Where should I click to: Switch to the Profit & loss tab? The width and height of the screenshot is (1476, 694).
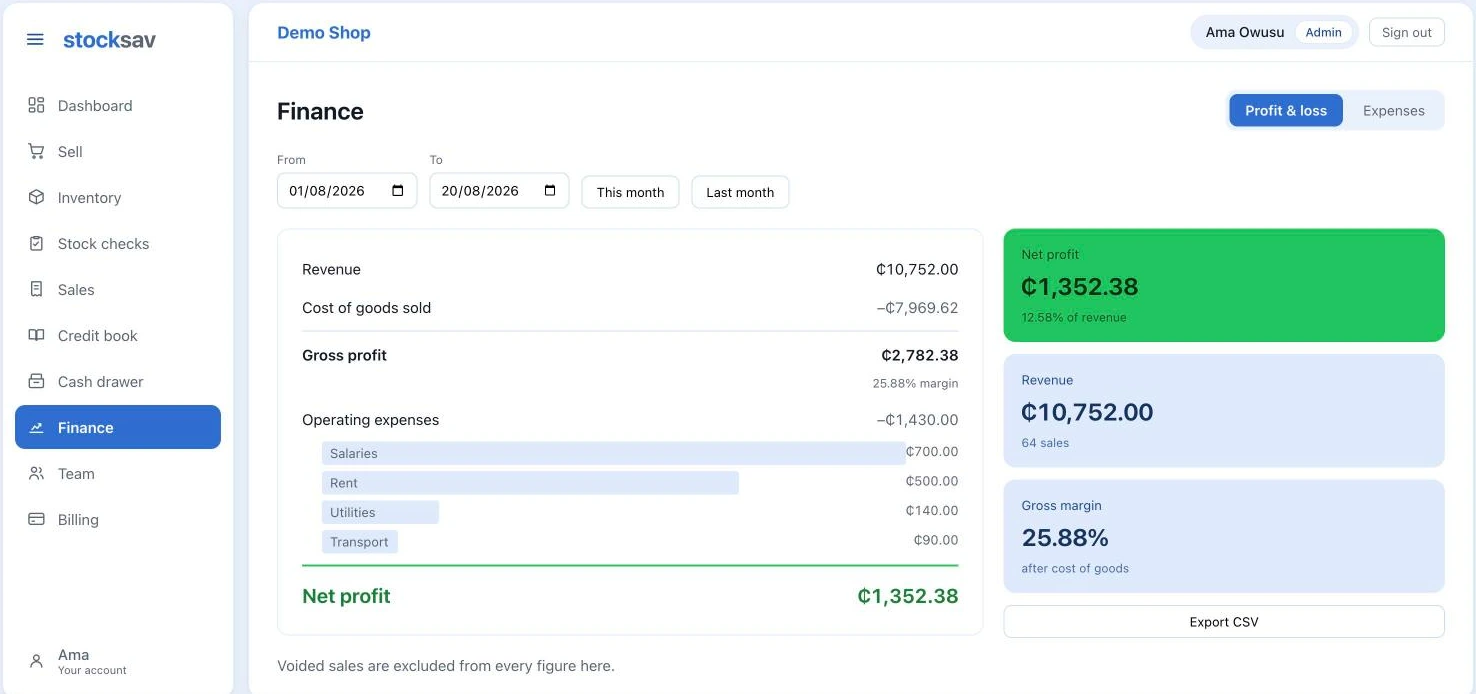point(1286,110)
